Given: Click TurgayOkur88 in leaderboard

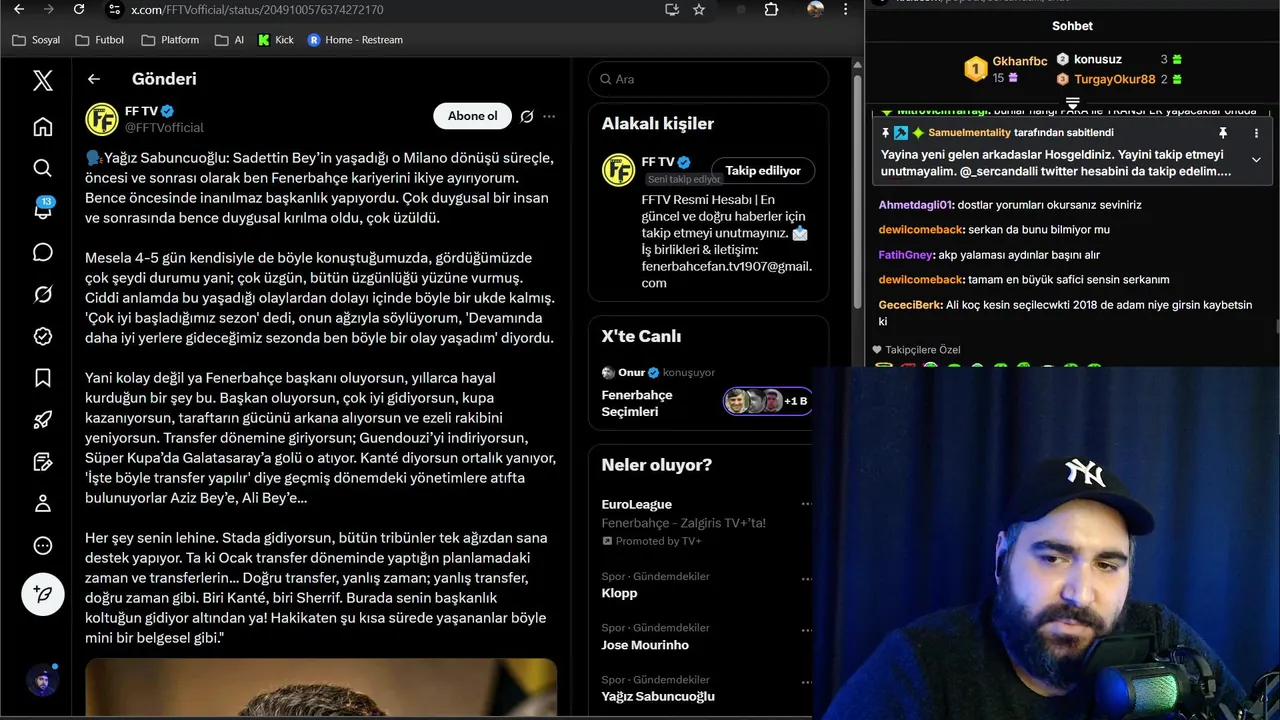Looking at the screenshot, I should tap(1115, 79).
